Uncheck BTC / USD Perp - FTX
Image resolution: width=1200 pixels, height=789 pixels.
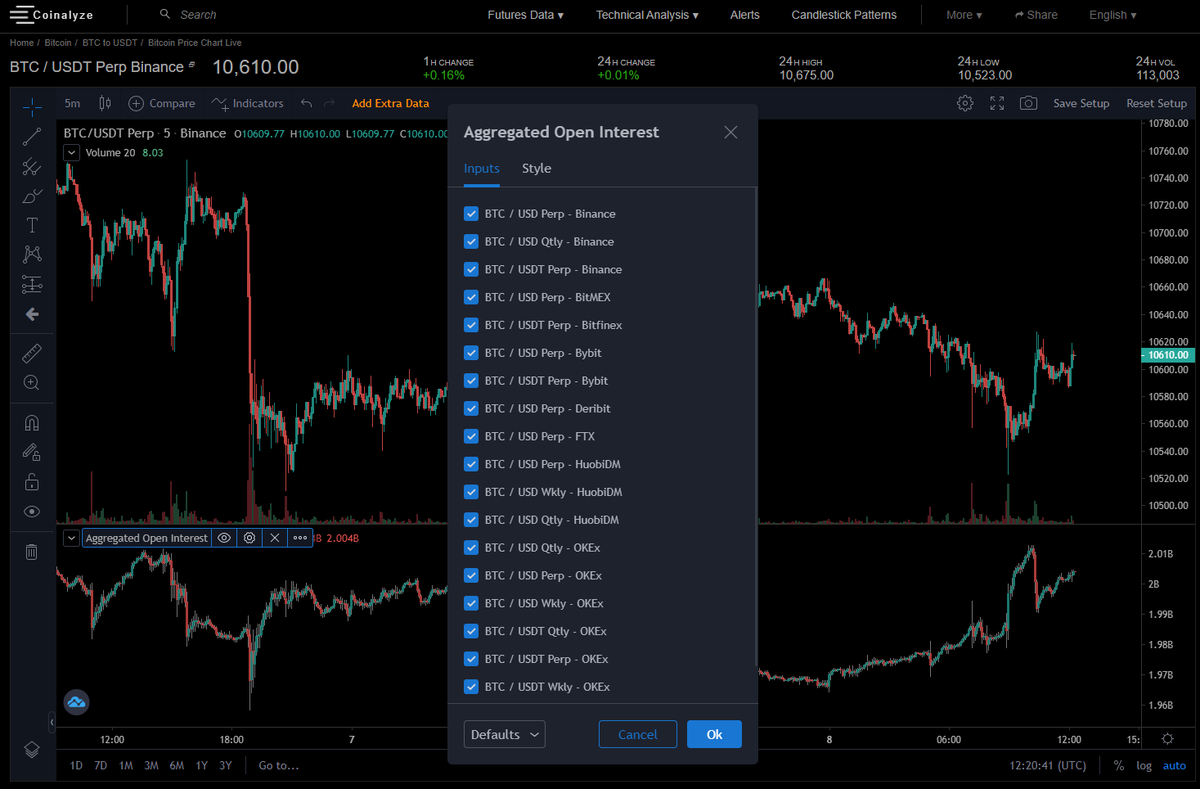point(471,437)
